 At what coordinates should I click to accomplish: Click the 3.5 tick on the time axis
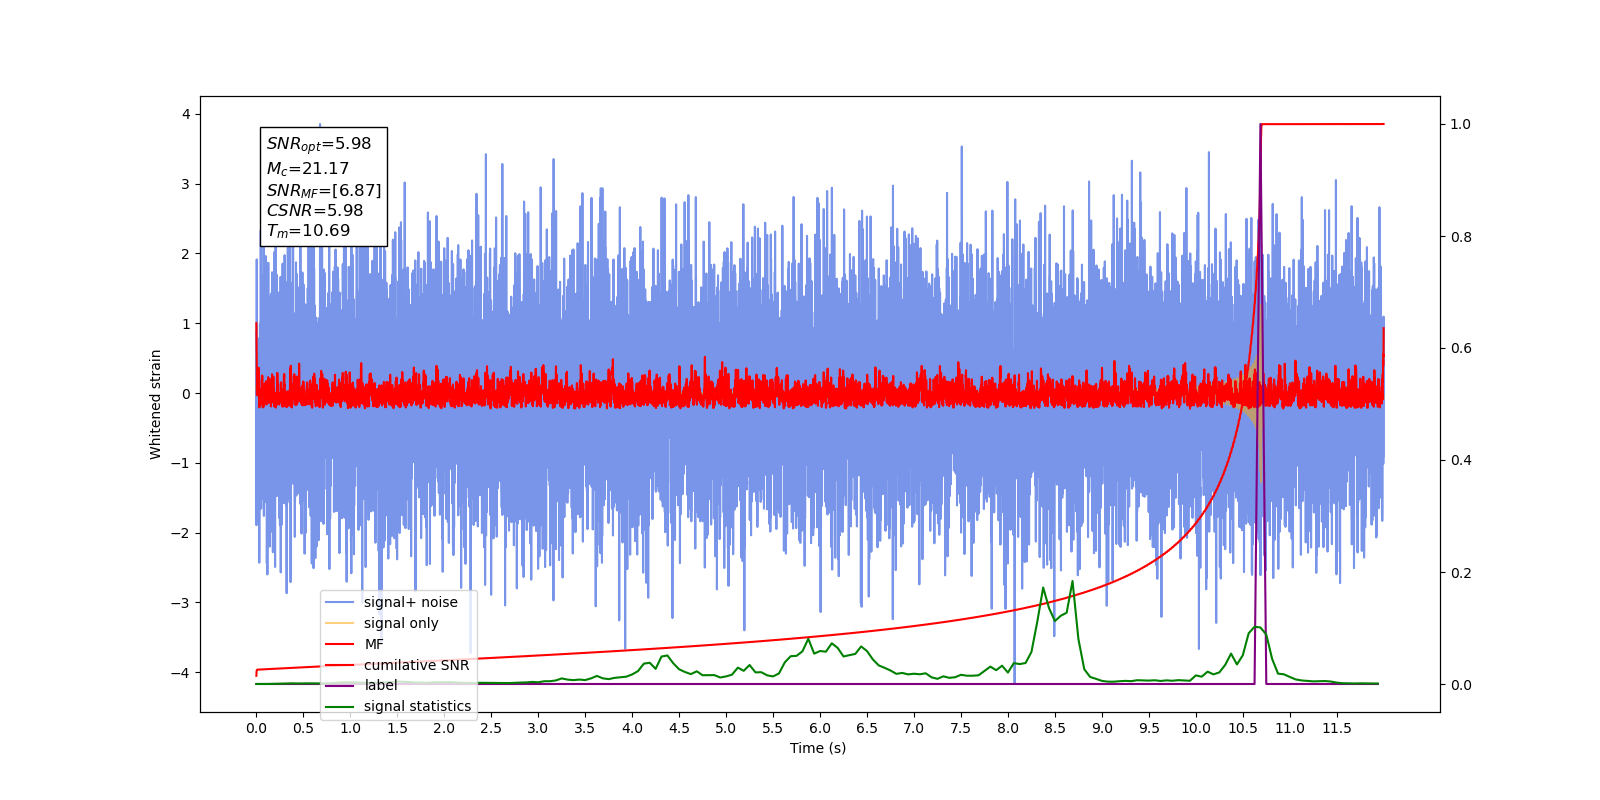click(x=585, y=728)
